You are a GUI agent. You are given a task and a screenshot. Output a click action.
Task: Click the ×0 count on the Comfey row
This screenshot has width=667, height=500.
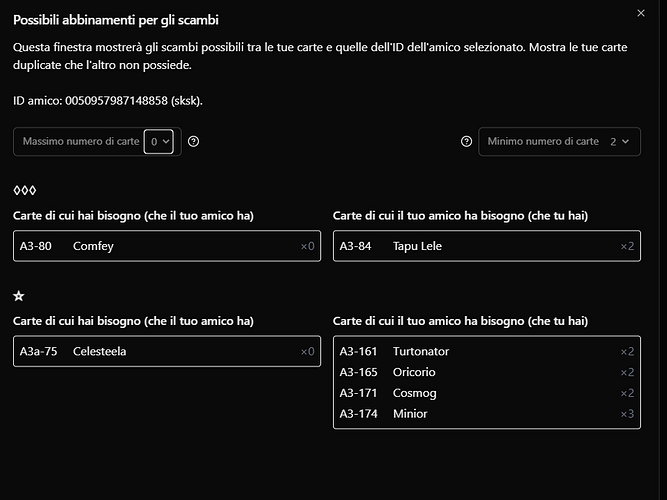click(x=307, y=246)
